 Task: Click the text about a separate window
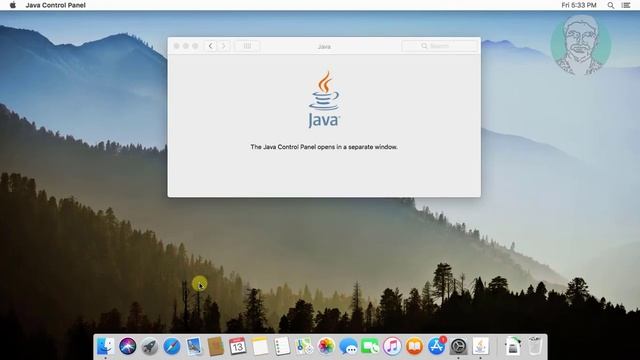coord(324,147)
